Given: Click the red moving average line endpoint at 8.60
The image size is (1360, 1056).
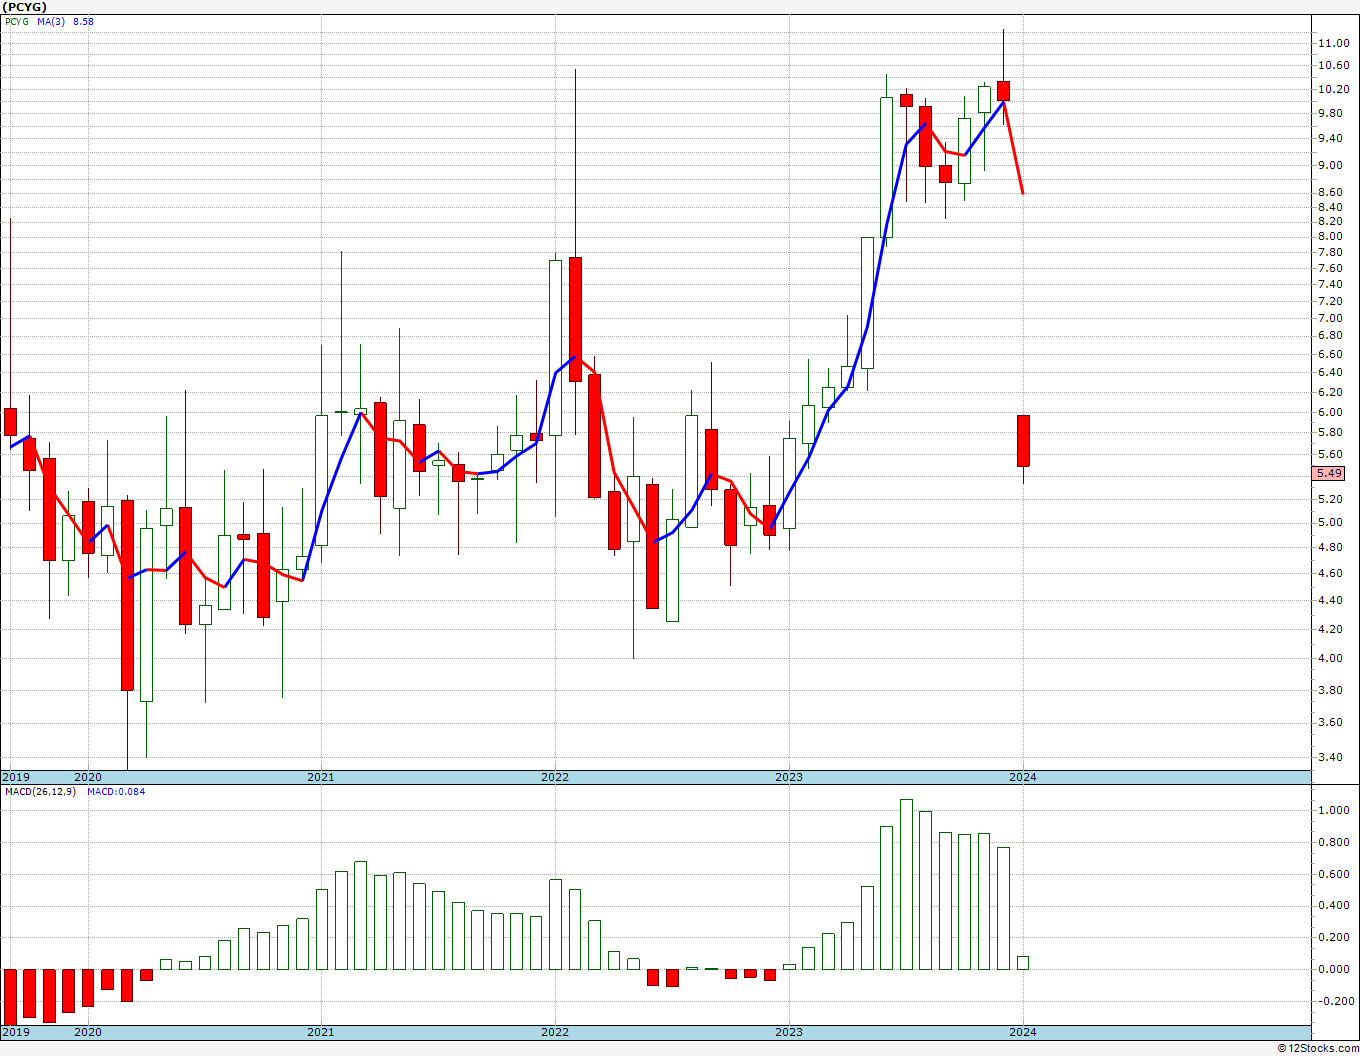Looking at the screenshot, I should 1022,193.
